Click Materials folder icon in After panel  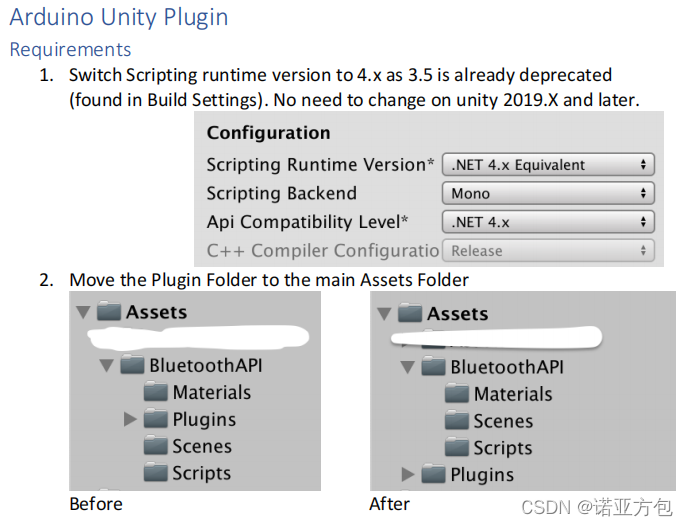[x=457, y=393]
